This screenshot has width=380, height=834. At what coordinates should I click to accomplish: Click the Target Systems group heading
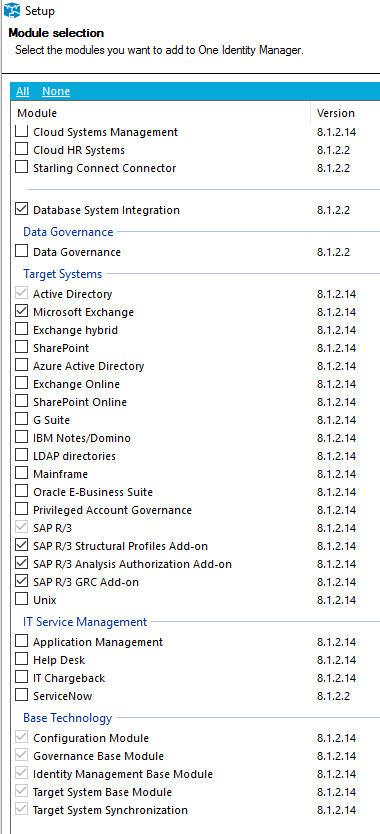tap(62, 274)
